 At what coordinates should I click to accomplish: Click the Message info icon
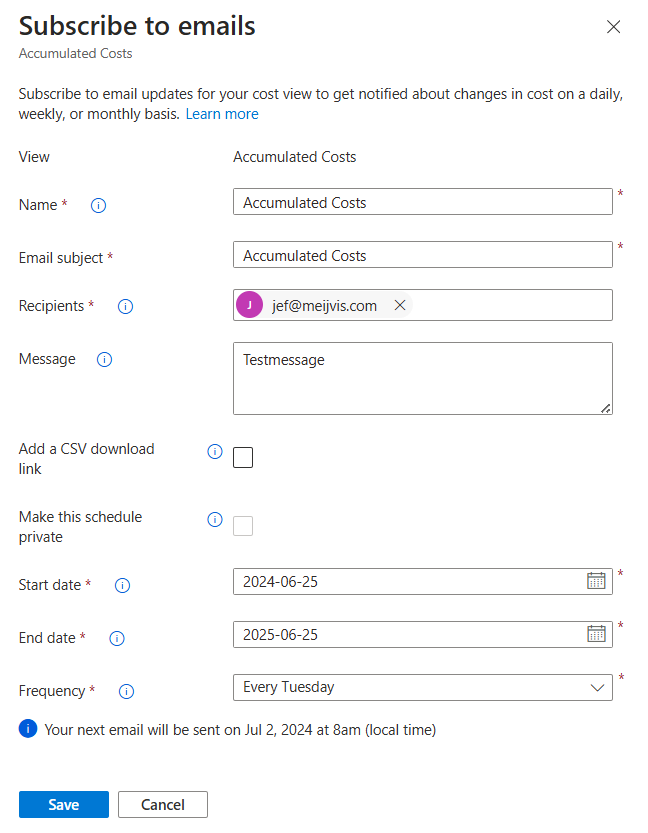(104, 360)
